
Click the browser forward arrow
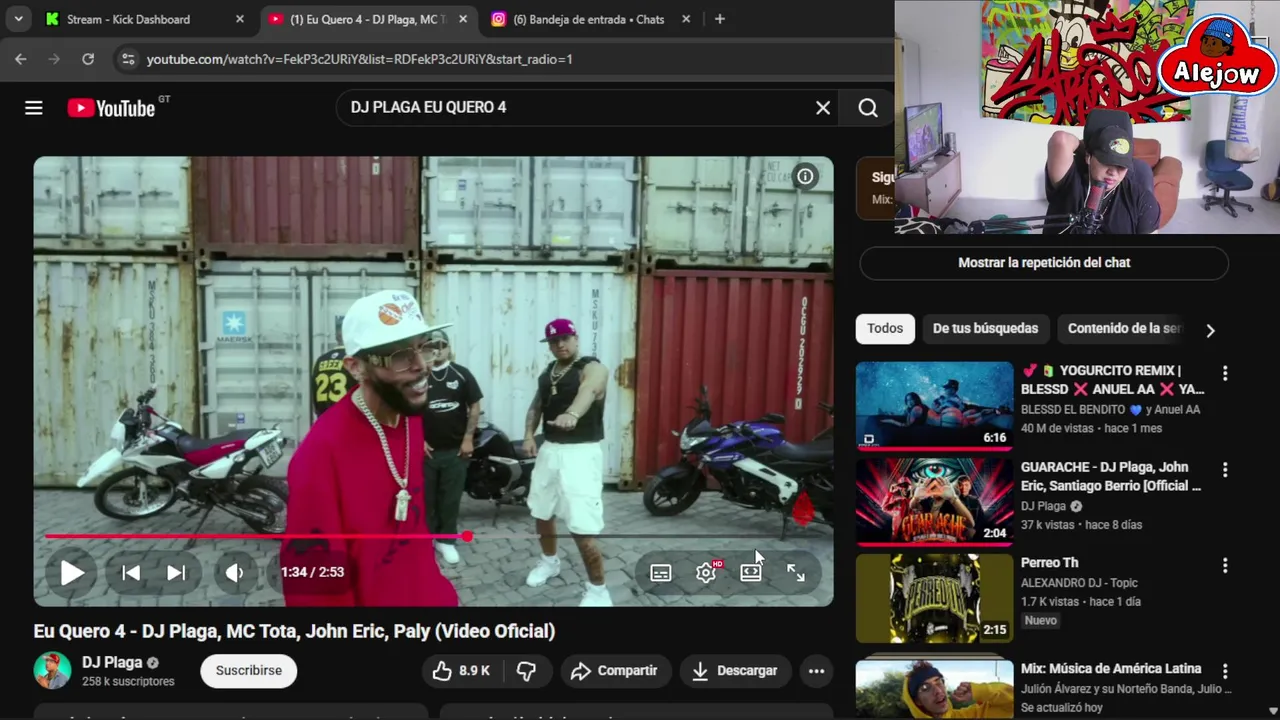pos(54,59)
